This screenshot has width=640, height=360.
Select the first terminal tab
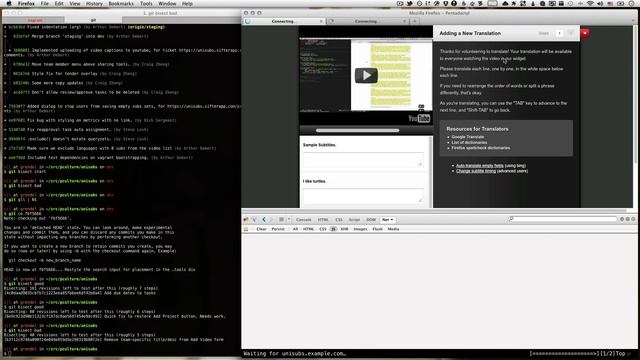tap(35, 20)
